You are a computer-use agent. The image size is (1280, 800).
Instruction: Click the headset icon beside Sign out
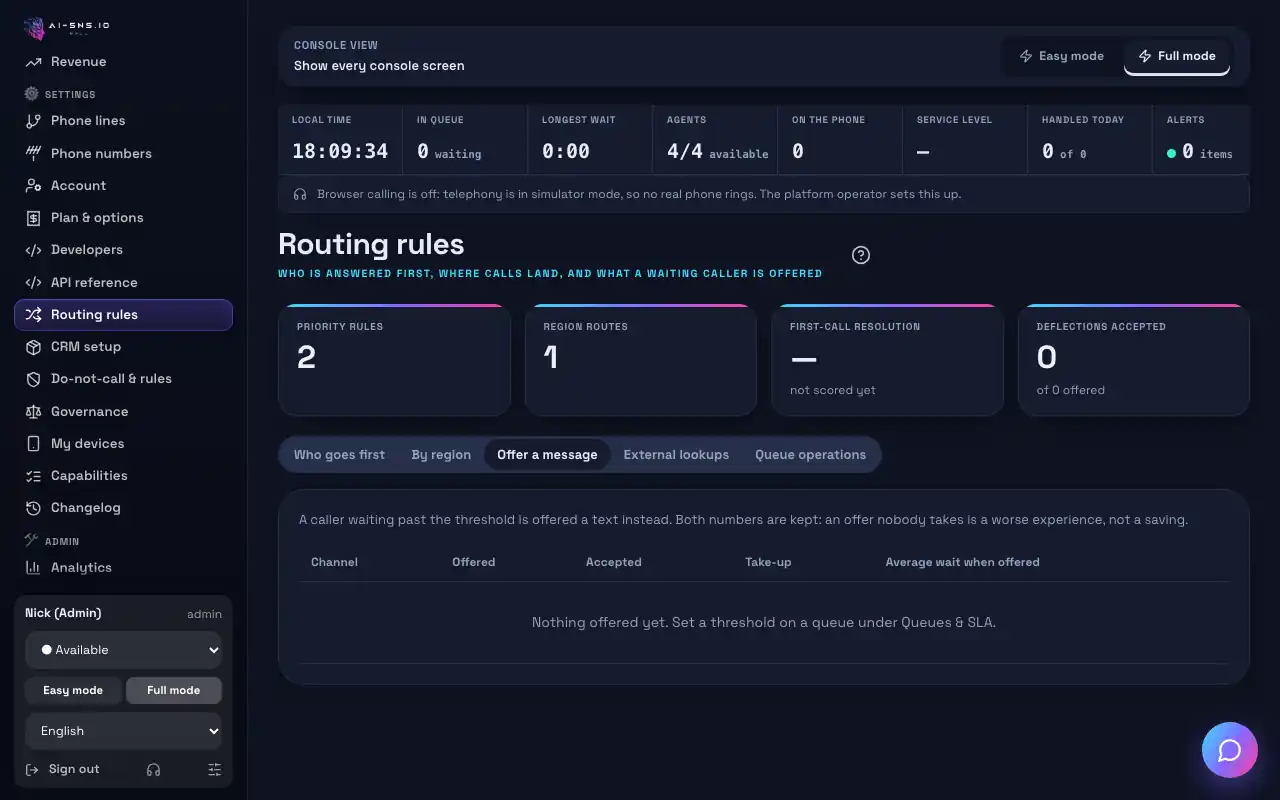point(153,770)
